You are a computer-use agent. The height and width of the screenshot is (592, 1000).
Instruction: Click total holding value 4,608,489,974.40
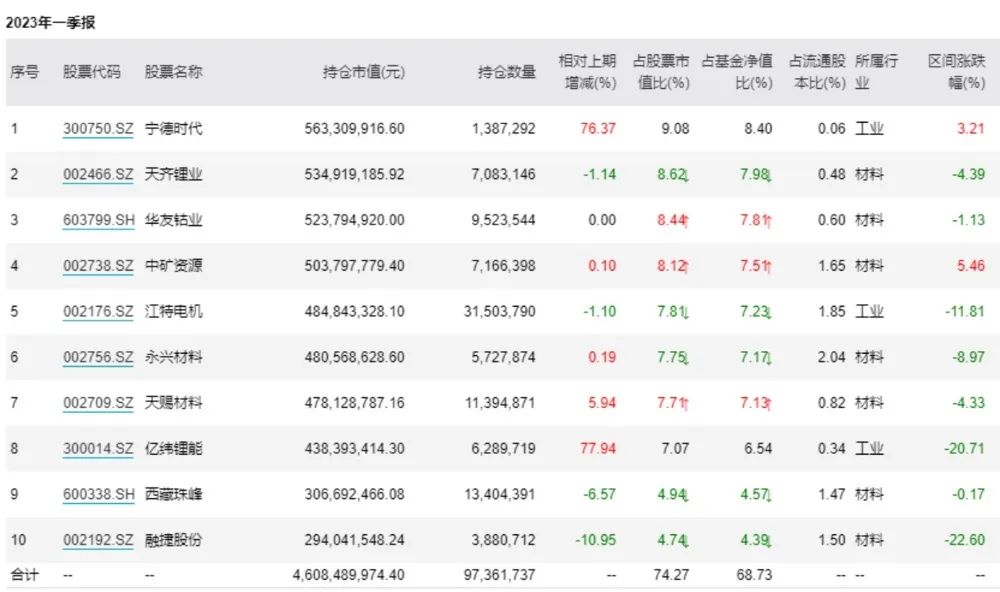coord(349,575)
